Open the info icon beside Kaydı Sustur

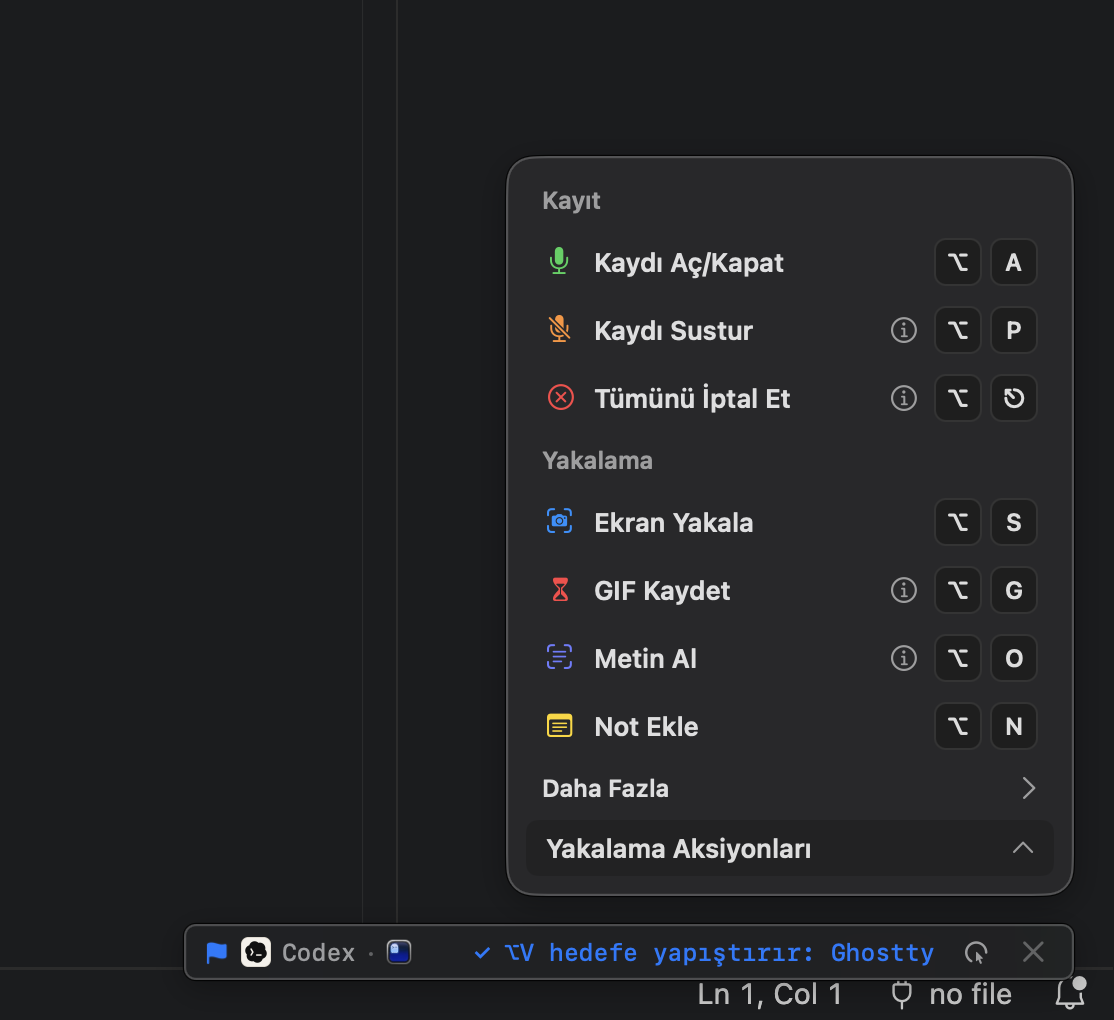click(x=904, y=330)
